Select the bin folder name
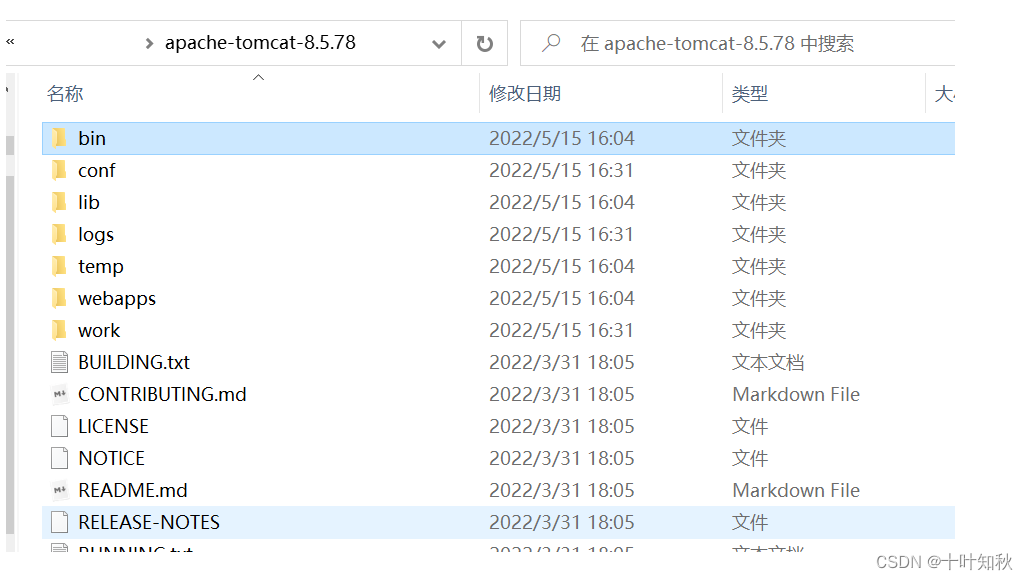The height and width of the screenshot is (580, 1028). 92,138
